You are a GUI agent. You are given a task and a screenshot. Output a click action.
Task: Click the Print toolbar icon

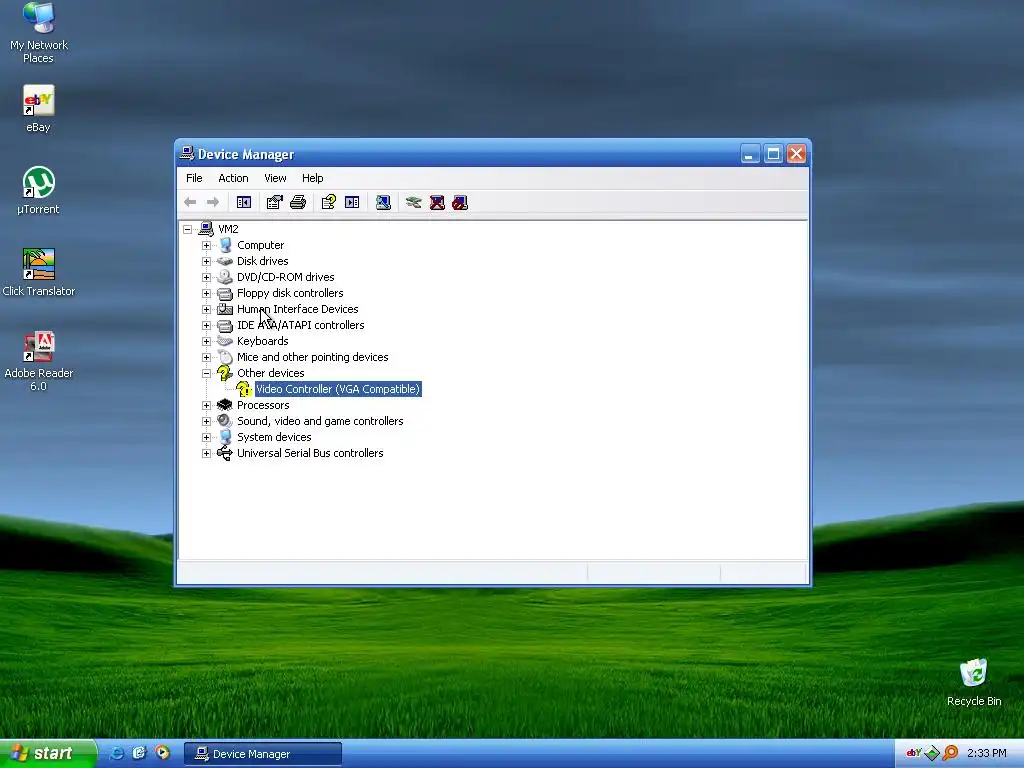tap(298, 202)
